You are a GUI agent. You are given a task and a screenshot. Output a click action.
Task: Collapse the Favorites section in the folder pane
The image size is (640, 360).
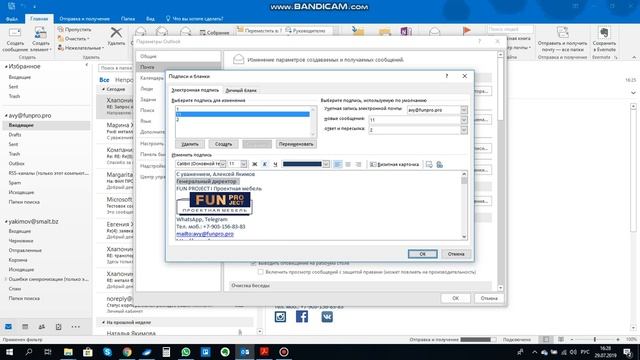click(6, 66)
